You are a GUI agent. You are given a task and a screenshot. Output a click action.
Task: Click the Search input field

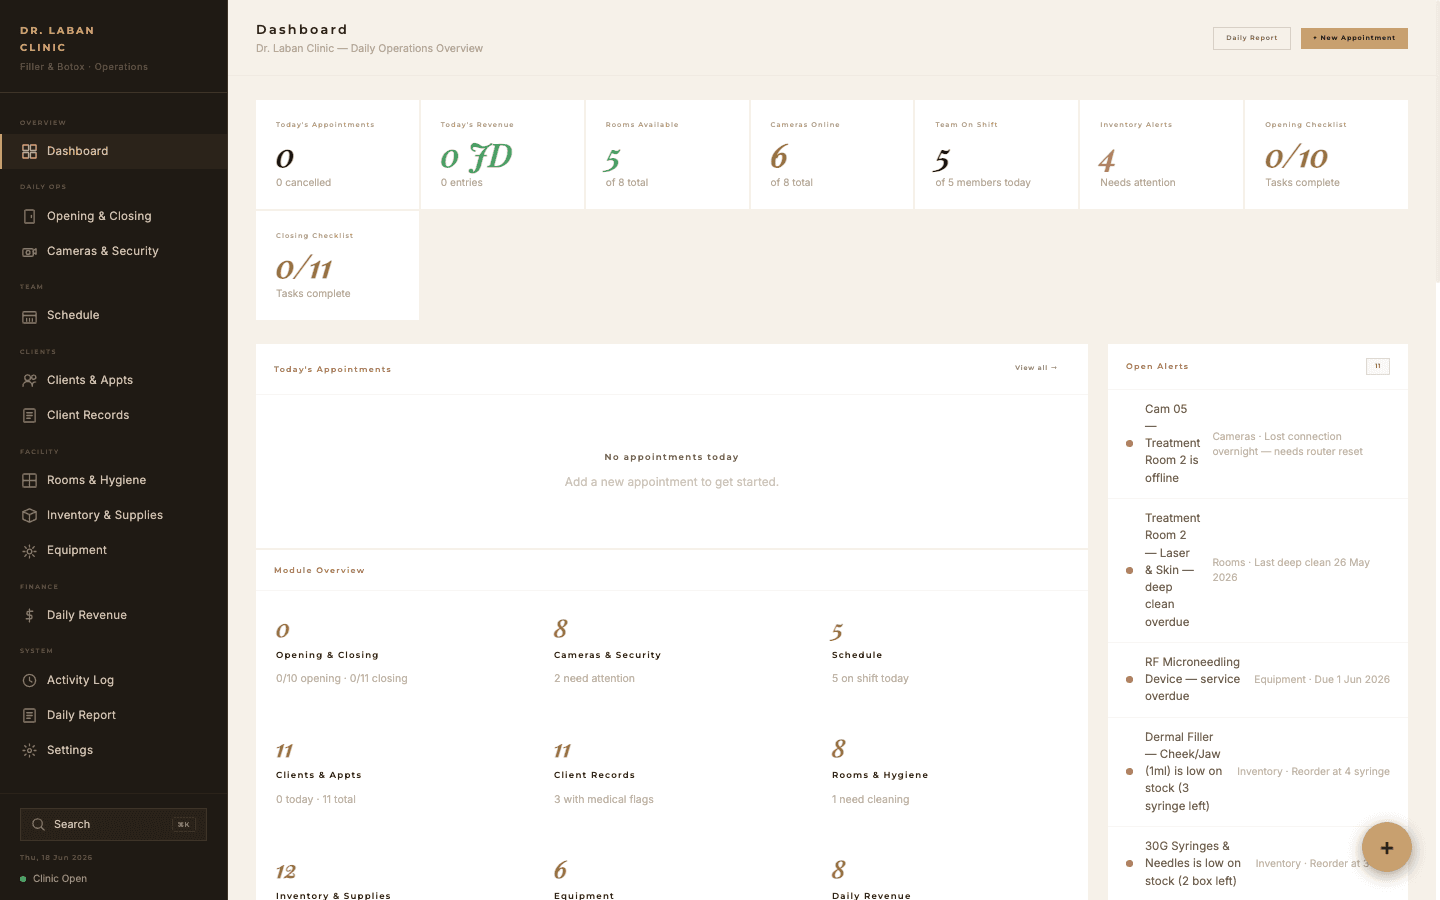click(x=113, y=824)
